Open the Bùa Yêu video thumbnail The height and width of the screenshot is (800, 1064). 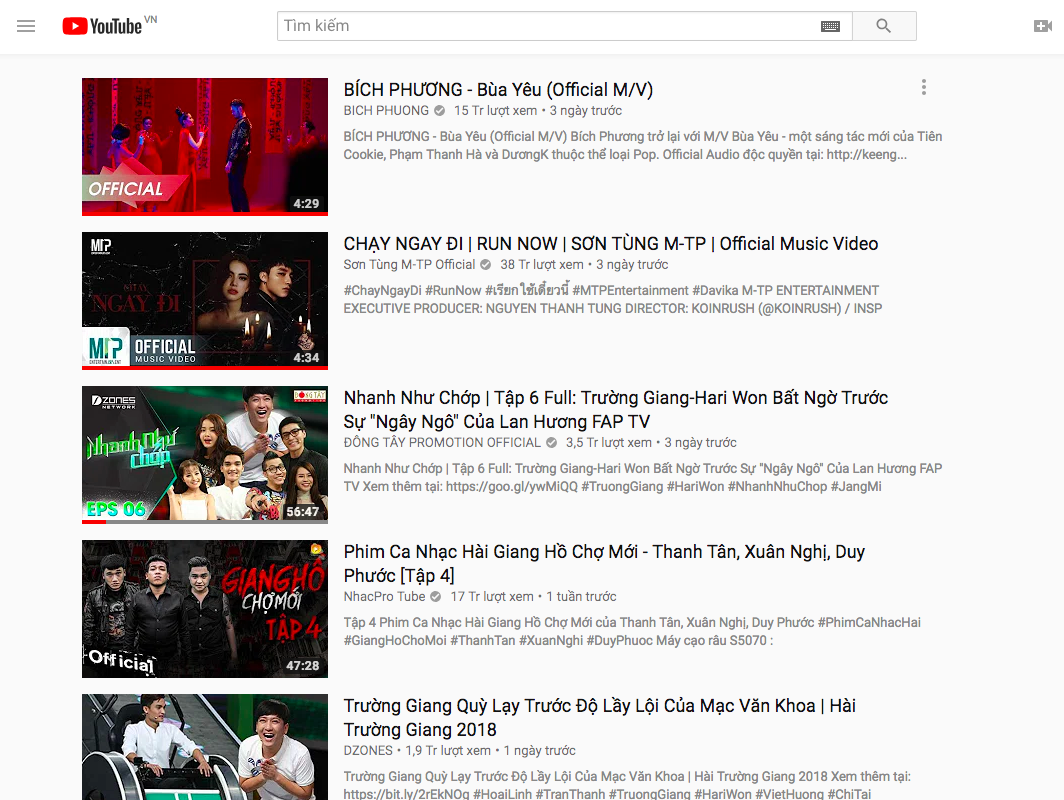(205, 147)
